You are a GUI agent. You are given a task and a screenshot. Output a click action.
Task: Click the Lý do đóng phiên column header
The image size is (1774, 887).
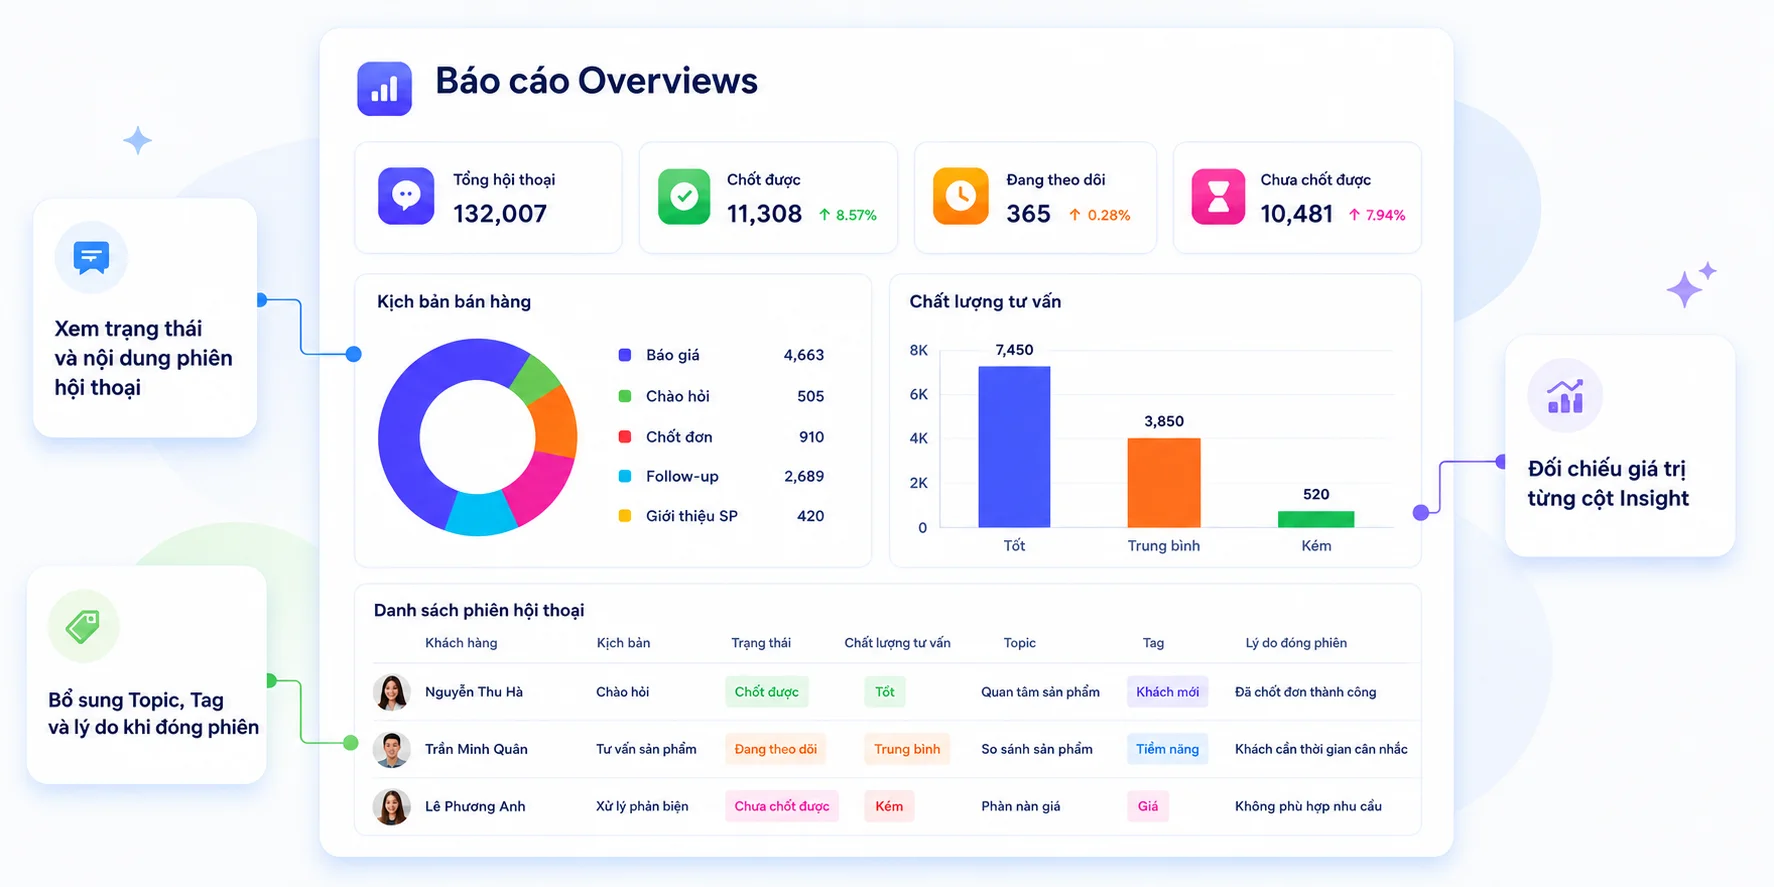[1296, 643]
